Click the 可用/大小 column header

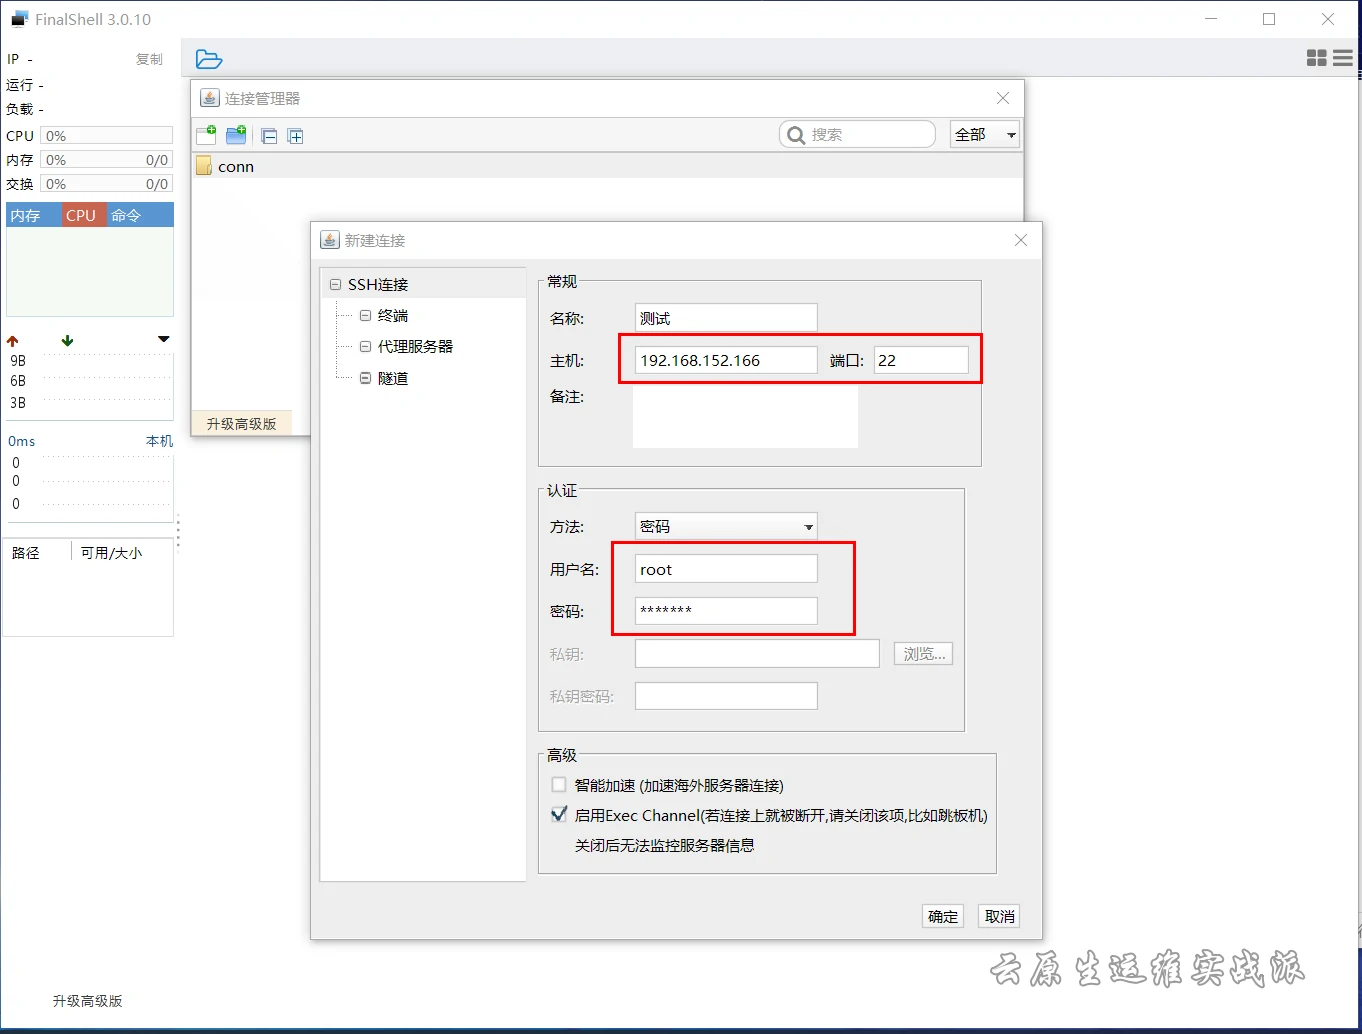[111, 553]
